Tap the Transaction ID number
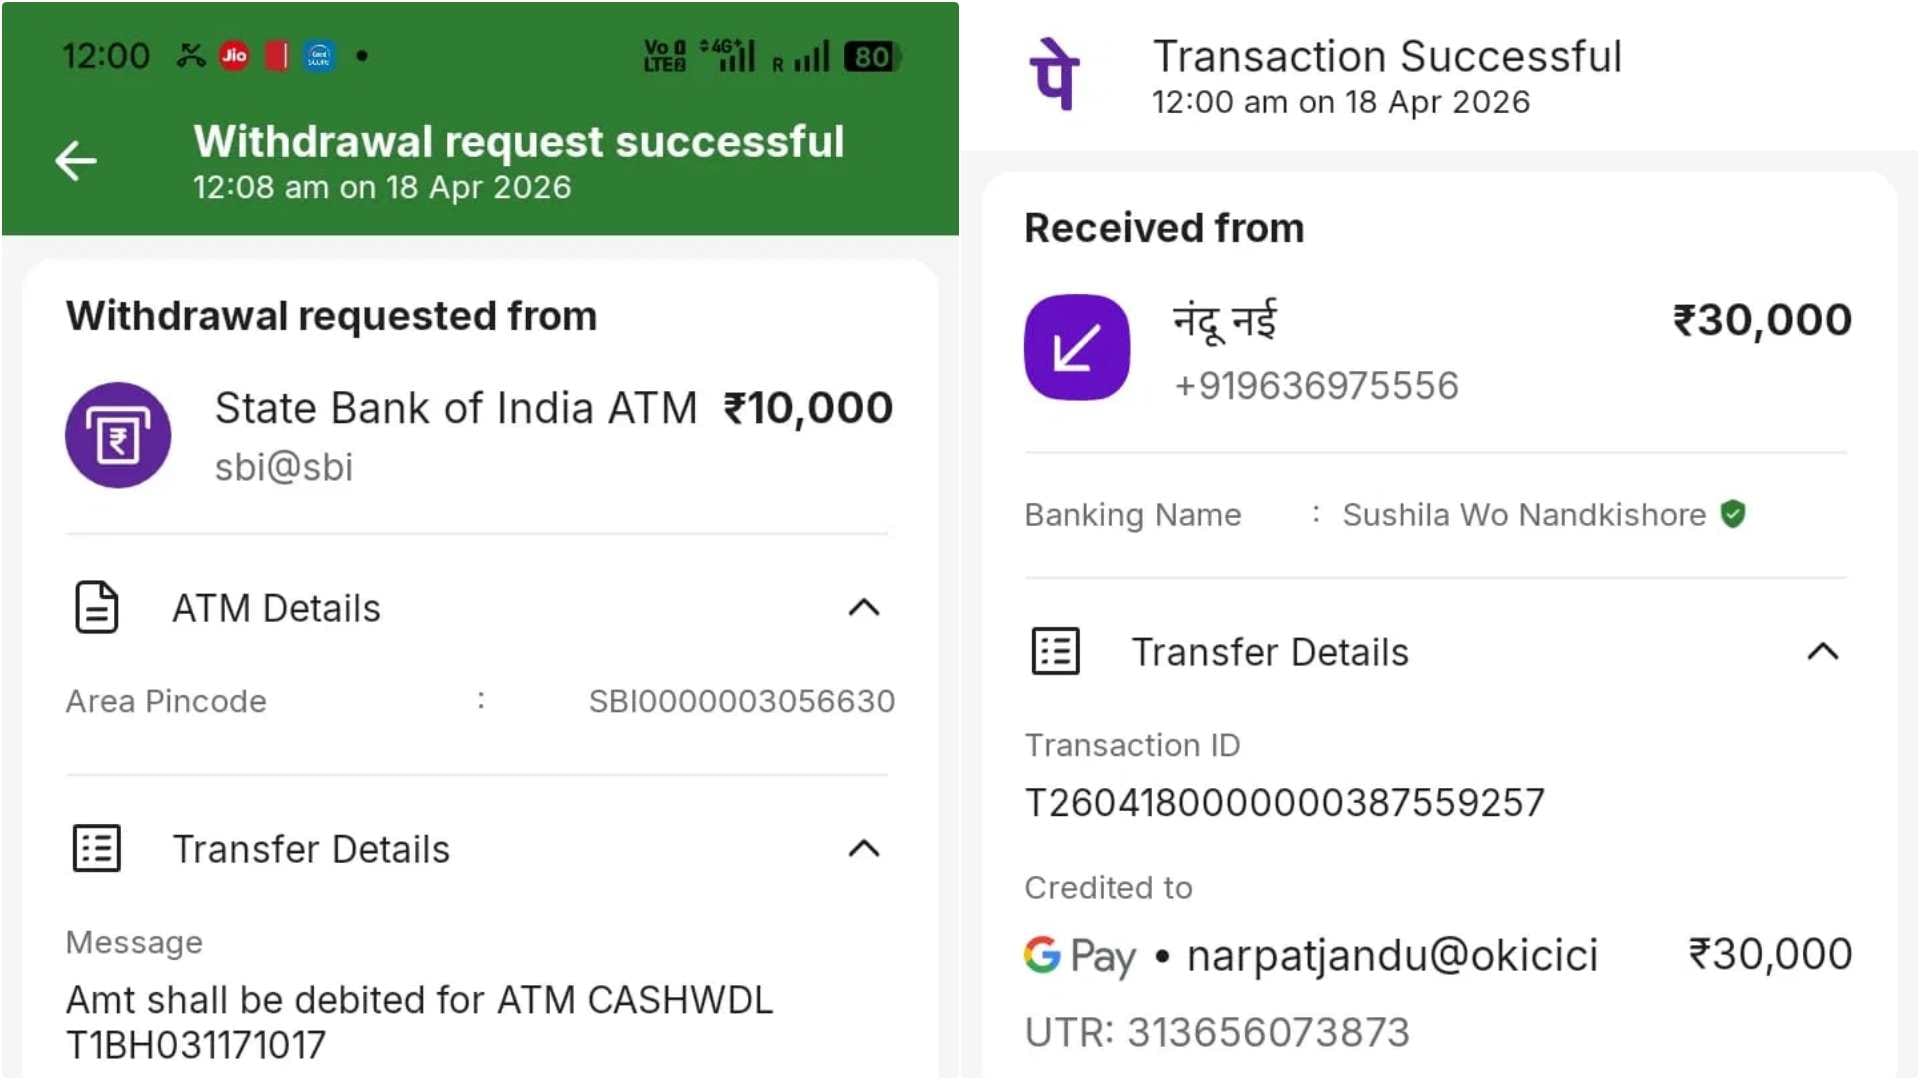1920x1080 pixels. (x=1284, y=802)
